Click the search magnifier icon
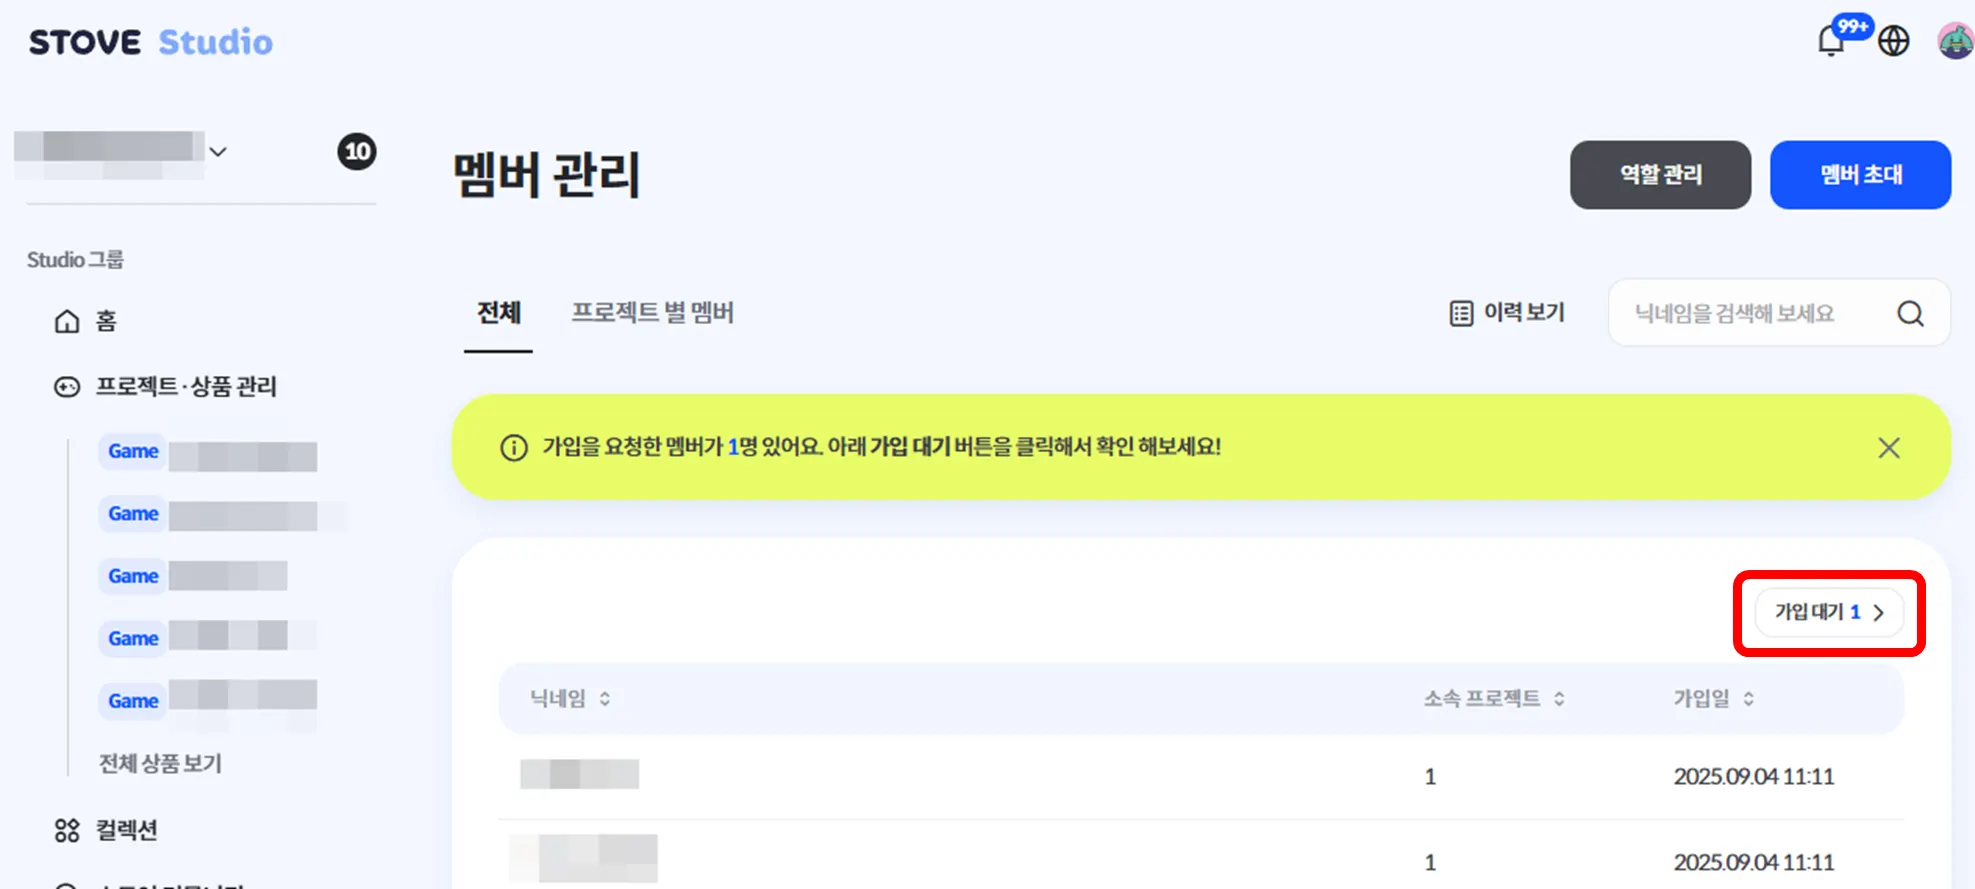1975x889 pixels. (x=1910, y=314)
